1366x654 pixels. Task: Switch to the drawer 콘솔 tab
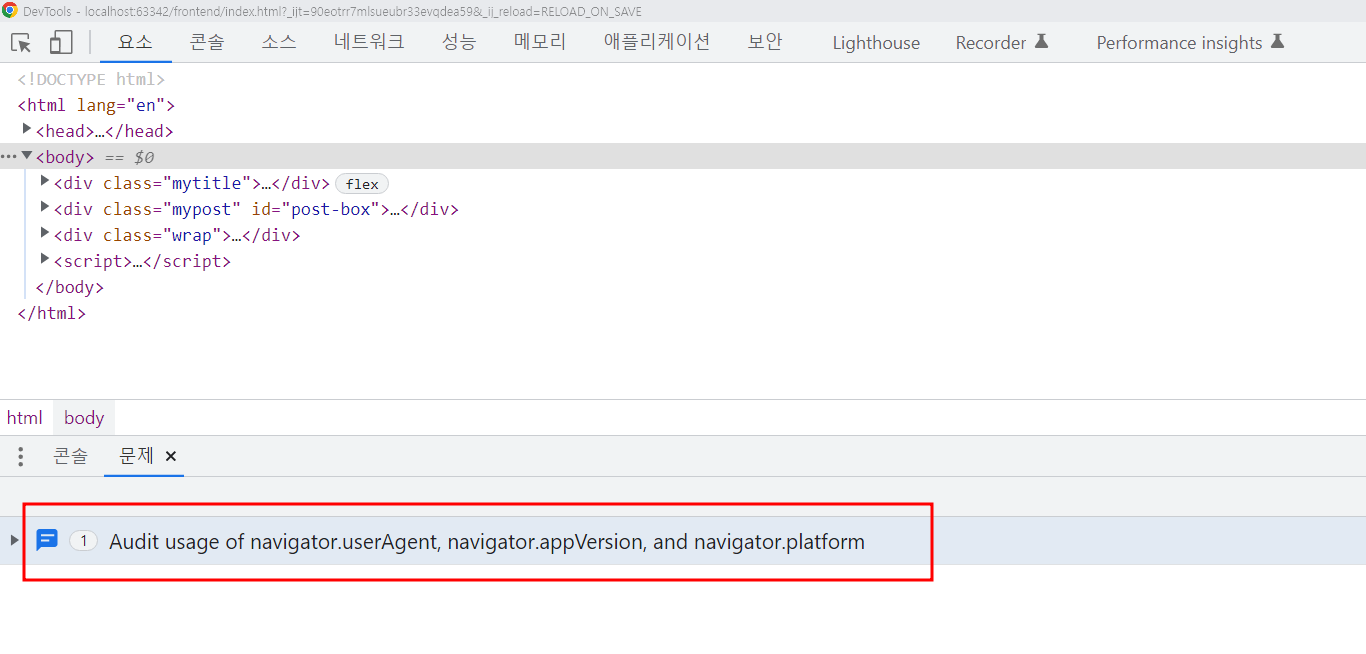70,456
